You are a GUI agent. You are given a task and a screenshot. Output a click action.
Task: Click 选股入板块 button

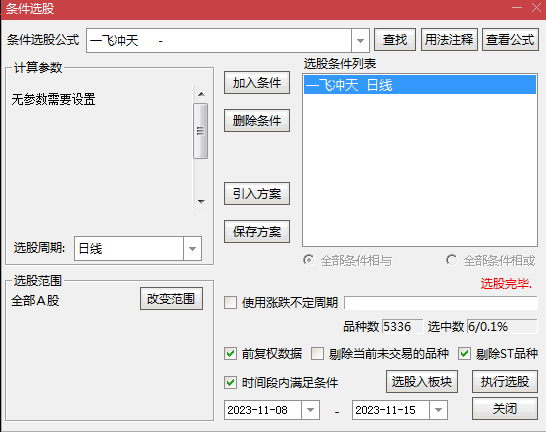click(422, 382)
